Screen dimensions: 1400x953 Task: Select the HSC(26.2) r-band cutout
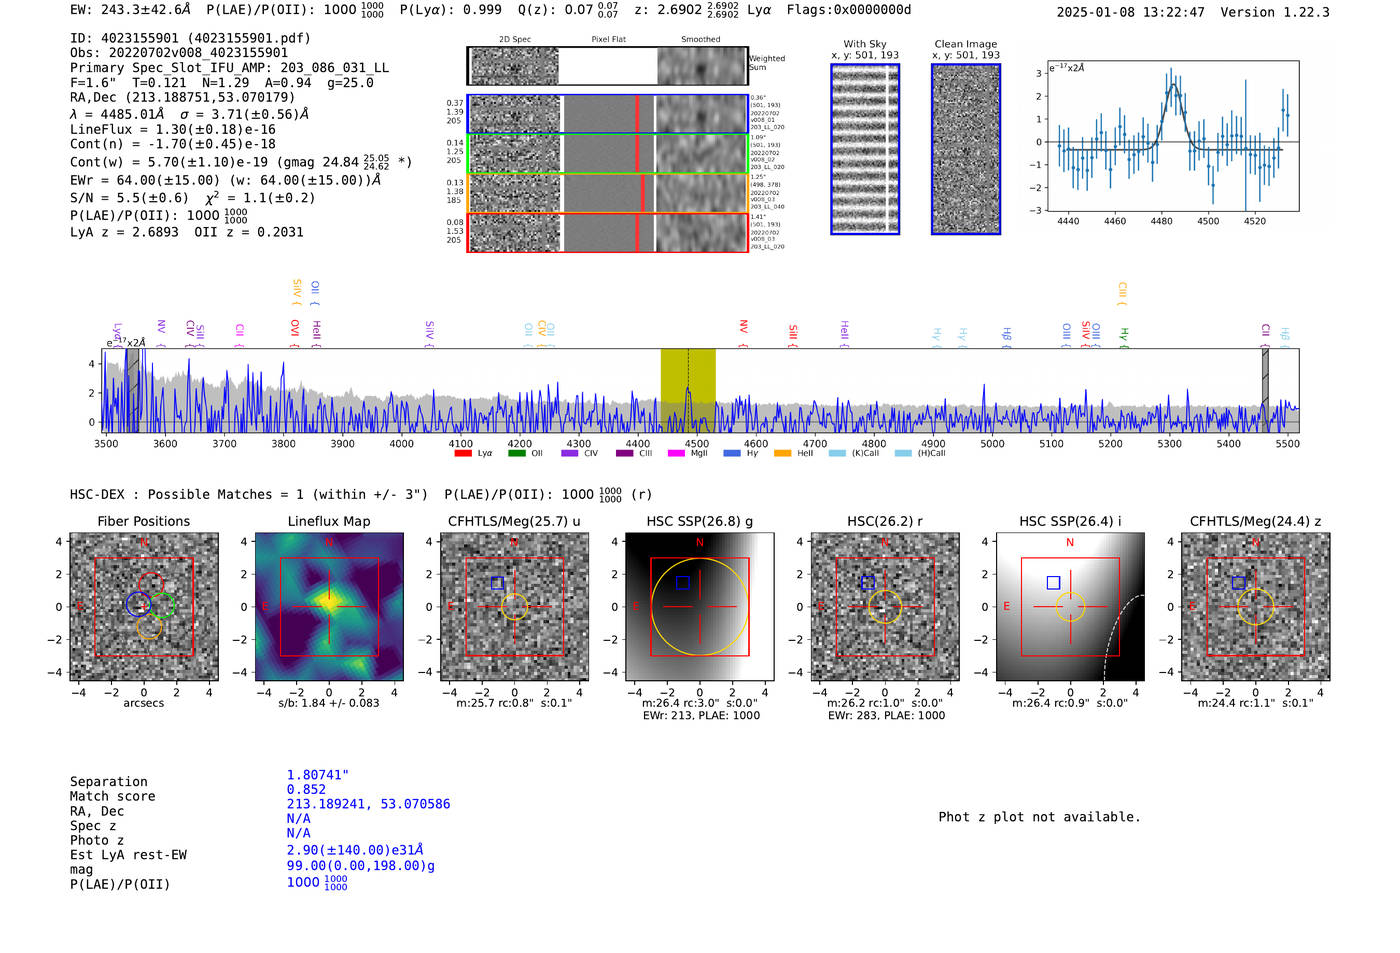click(x=885, y=607)
